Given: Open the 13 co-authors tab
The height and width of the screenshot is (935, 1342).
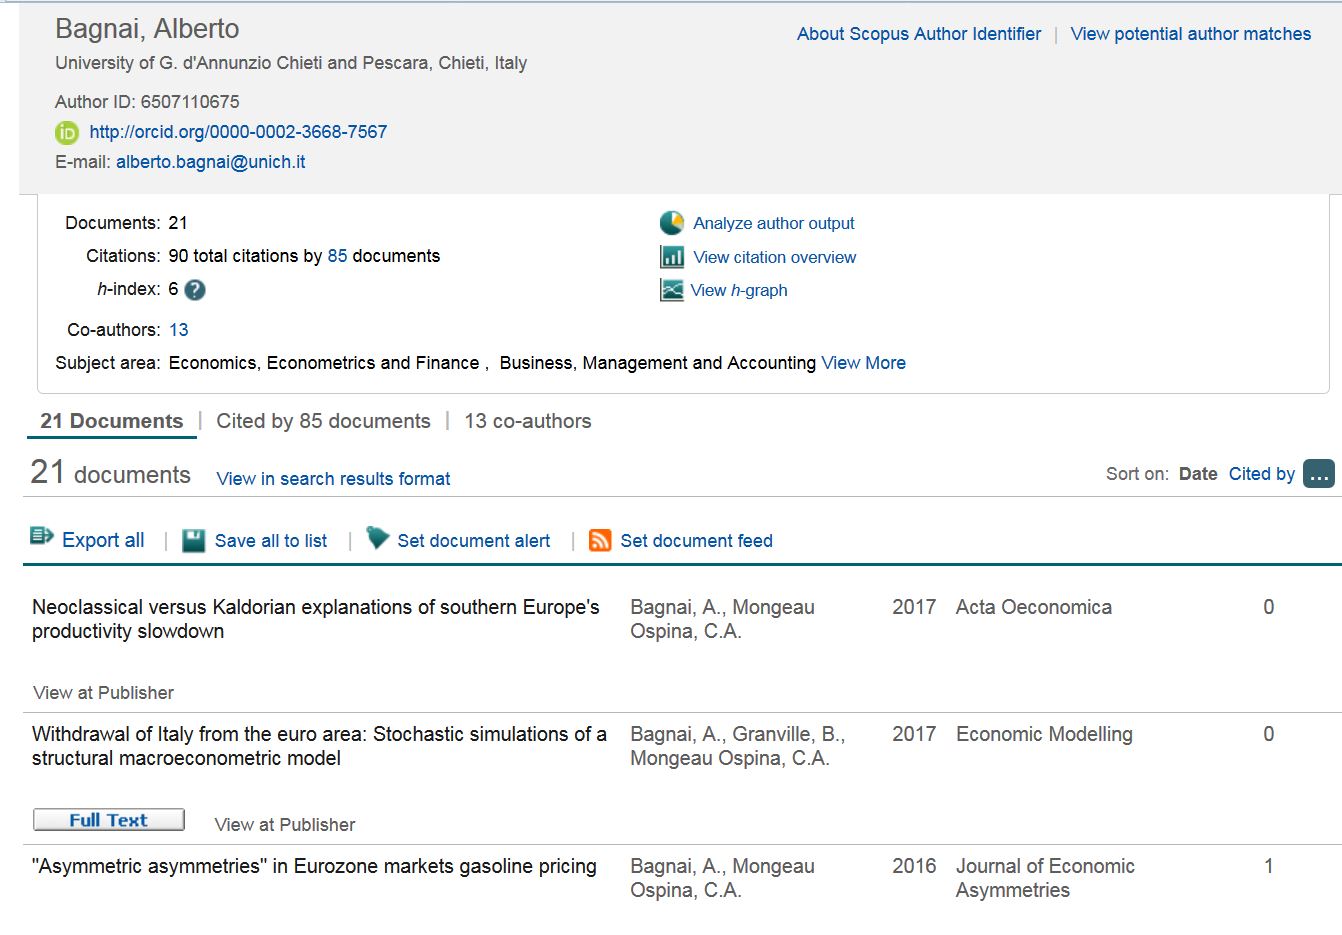Looking at the screenshot, I should 528,421.
